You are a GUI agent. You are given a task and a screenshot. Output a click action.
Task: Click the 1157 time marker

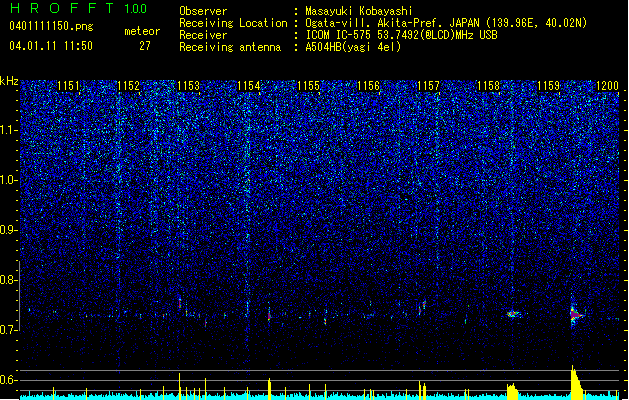pyautogui.click(x=428, y=85)
